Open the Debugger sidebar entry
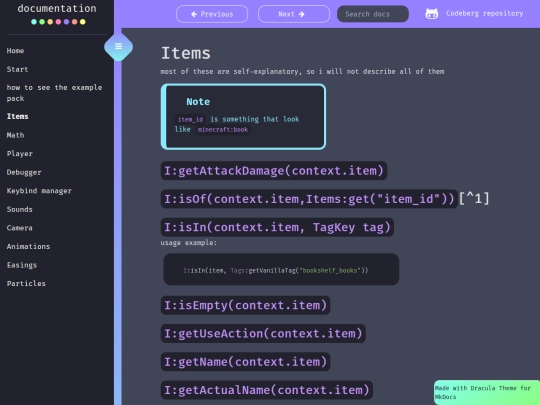 click(24, 172)
